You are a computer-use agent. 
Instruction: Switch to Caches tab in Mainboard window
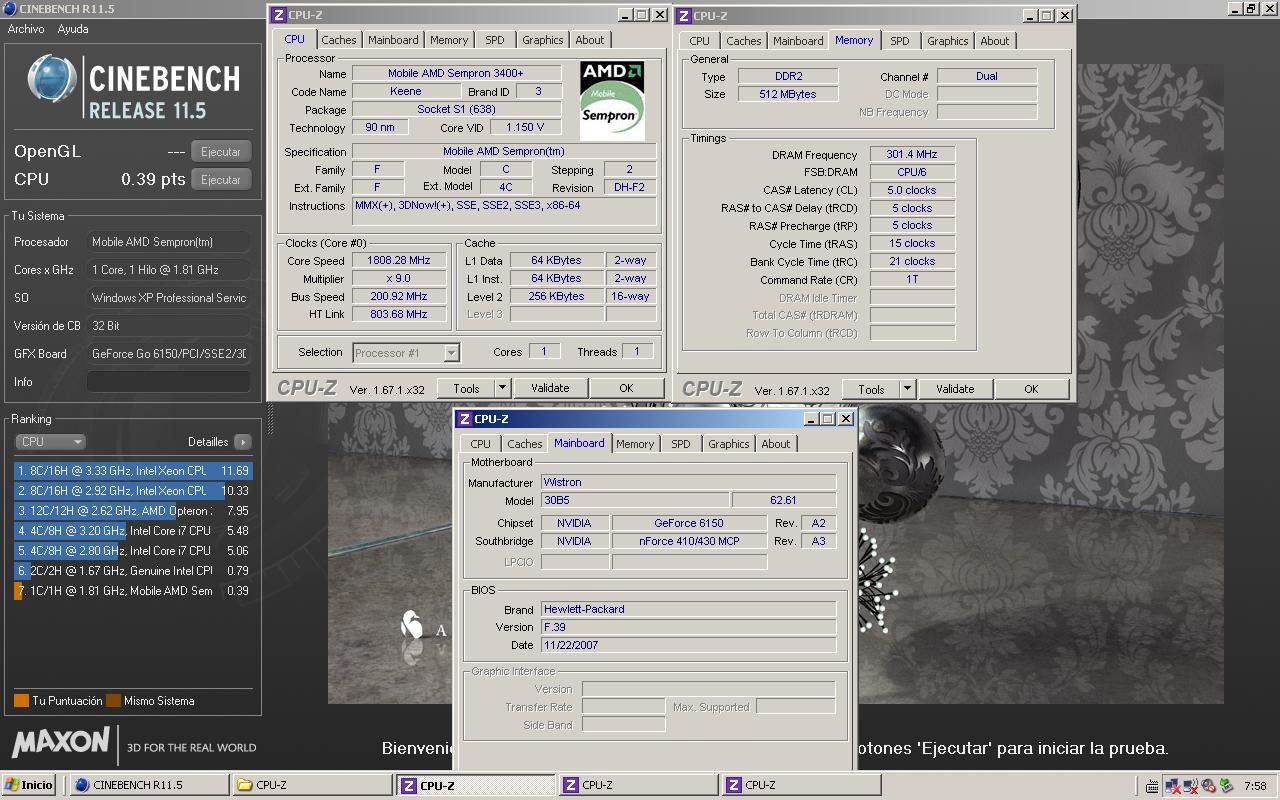tap(524, 444)
